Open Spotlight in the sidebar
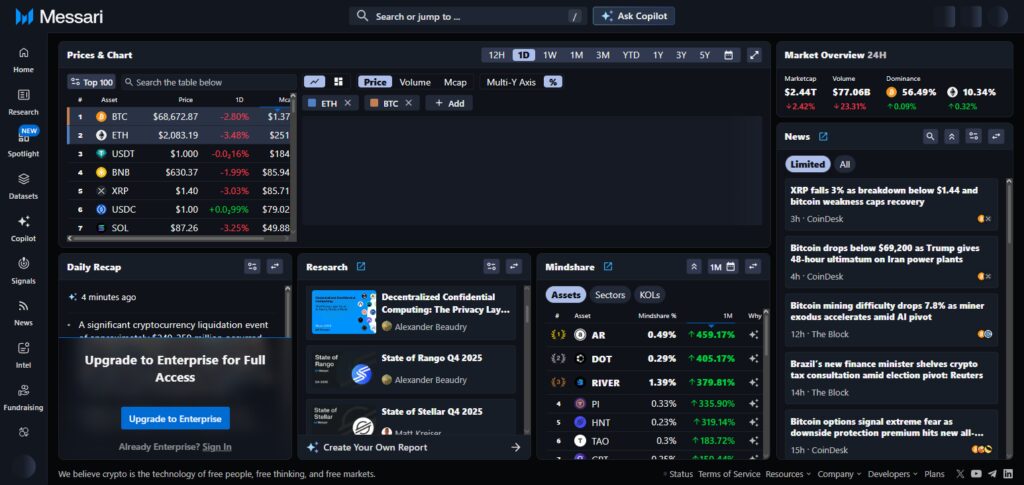1024x485 pixels. (24, 144)
